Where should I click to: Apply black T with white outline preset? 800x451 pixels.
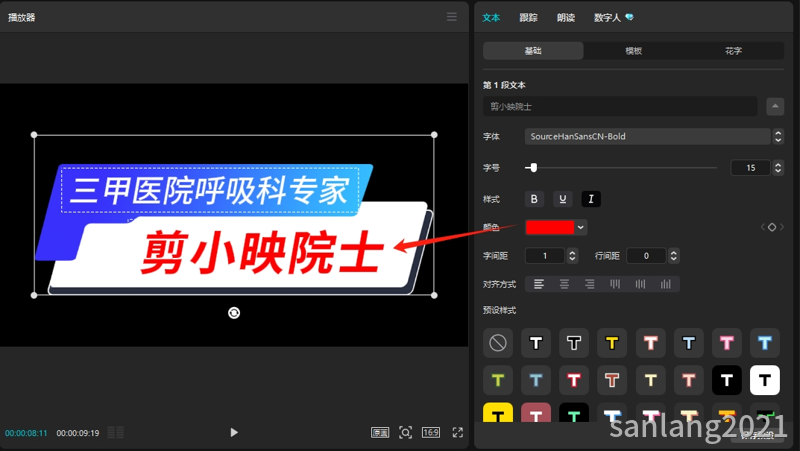(x=574, y=343)
